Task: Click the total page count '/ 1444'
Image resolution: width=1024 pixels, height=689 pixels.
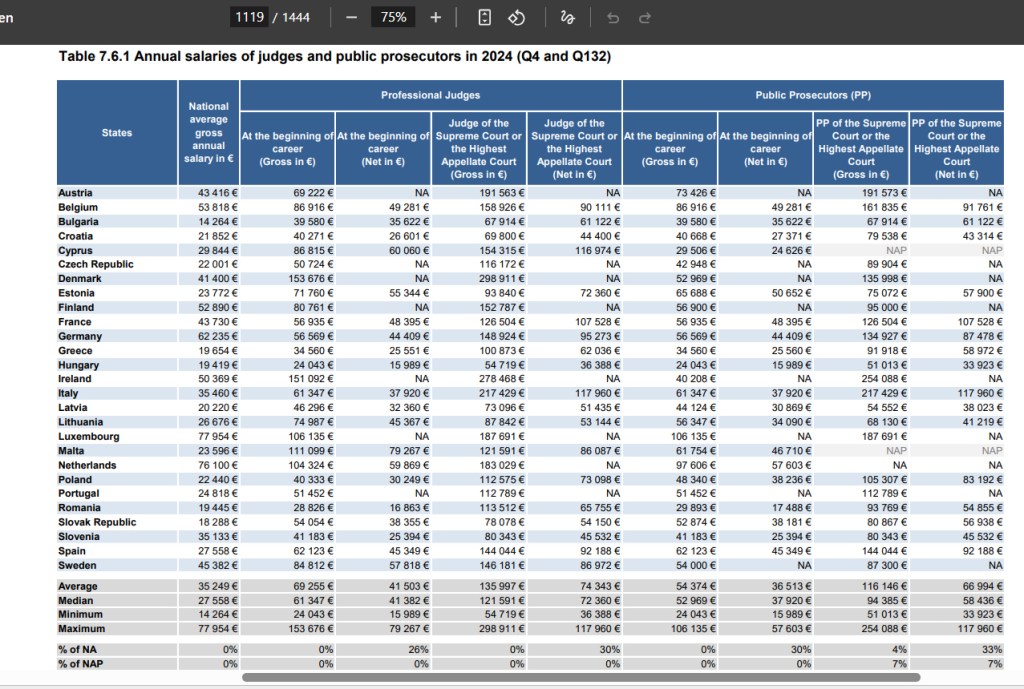Action: tap(291, 18)
